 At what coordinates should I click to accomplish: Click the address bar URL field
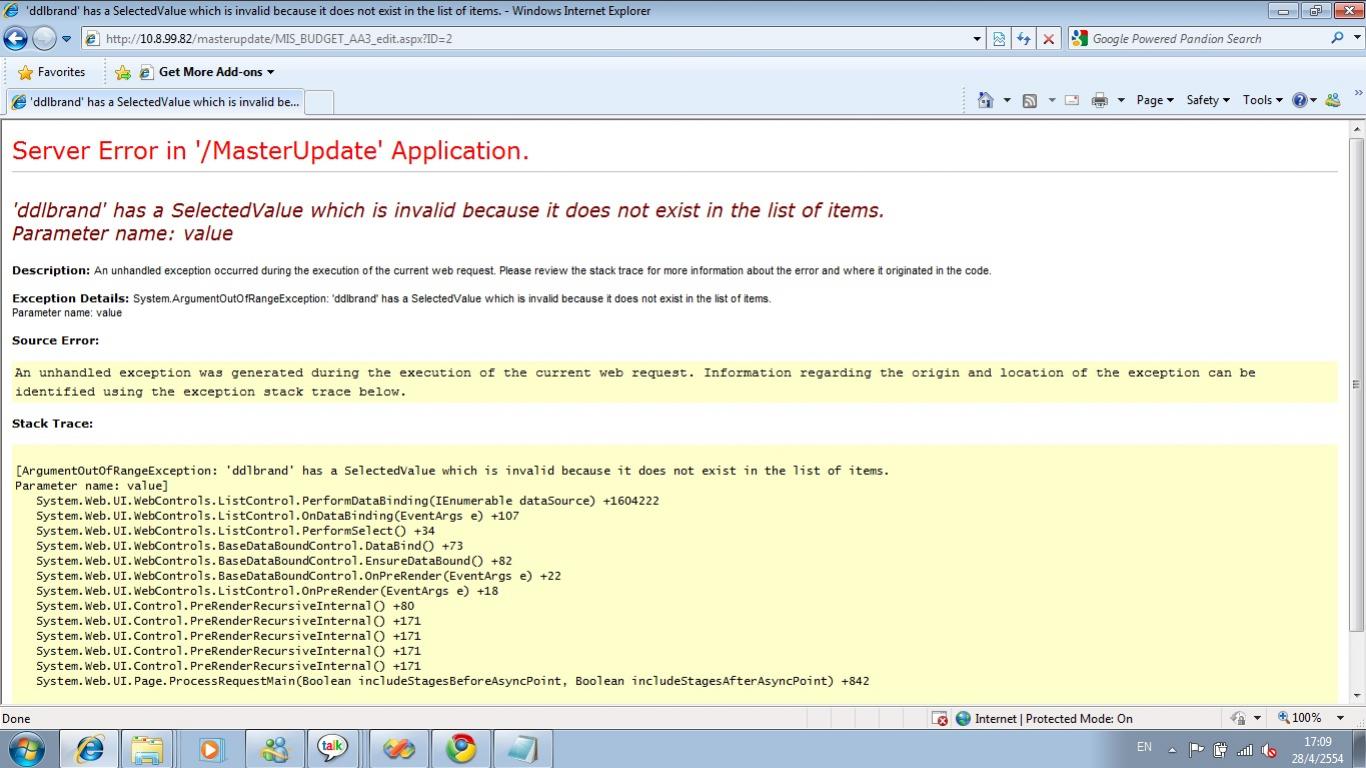528,39
